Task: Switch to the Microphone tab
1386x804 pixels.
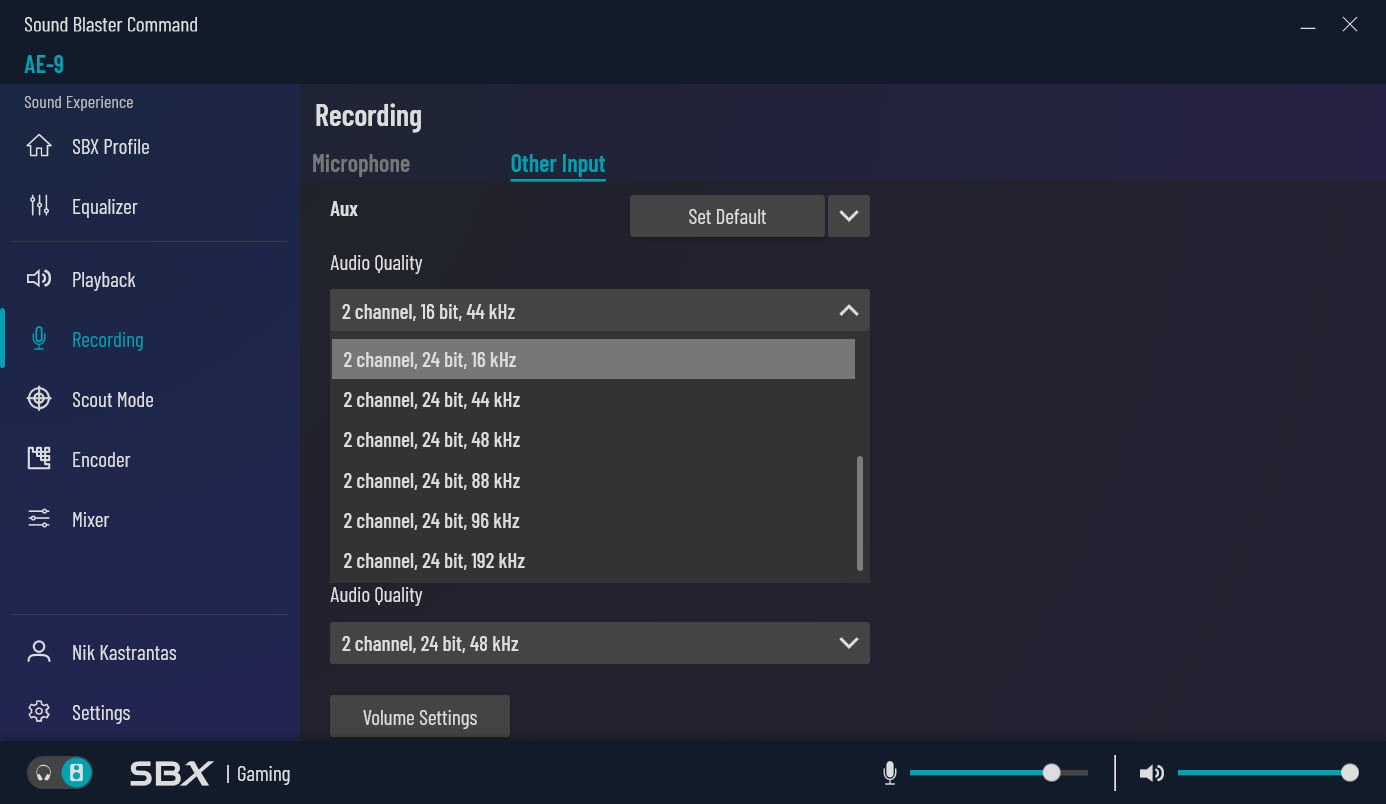Action: tap(361, 163)
